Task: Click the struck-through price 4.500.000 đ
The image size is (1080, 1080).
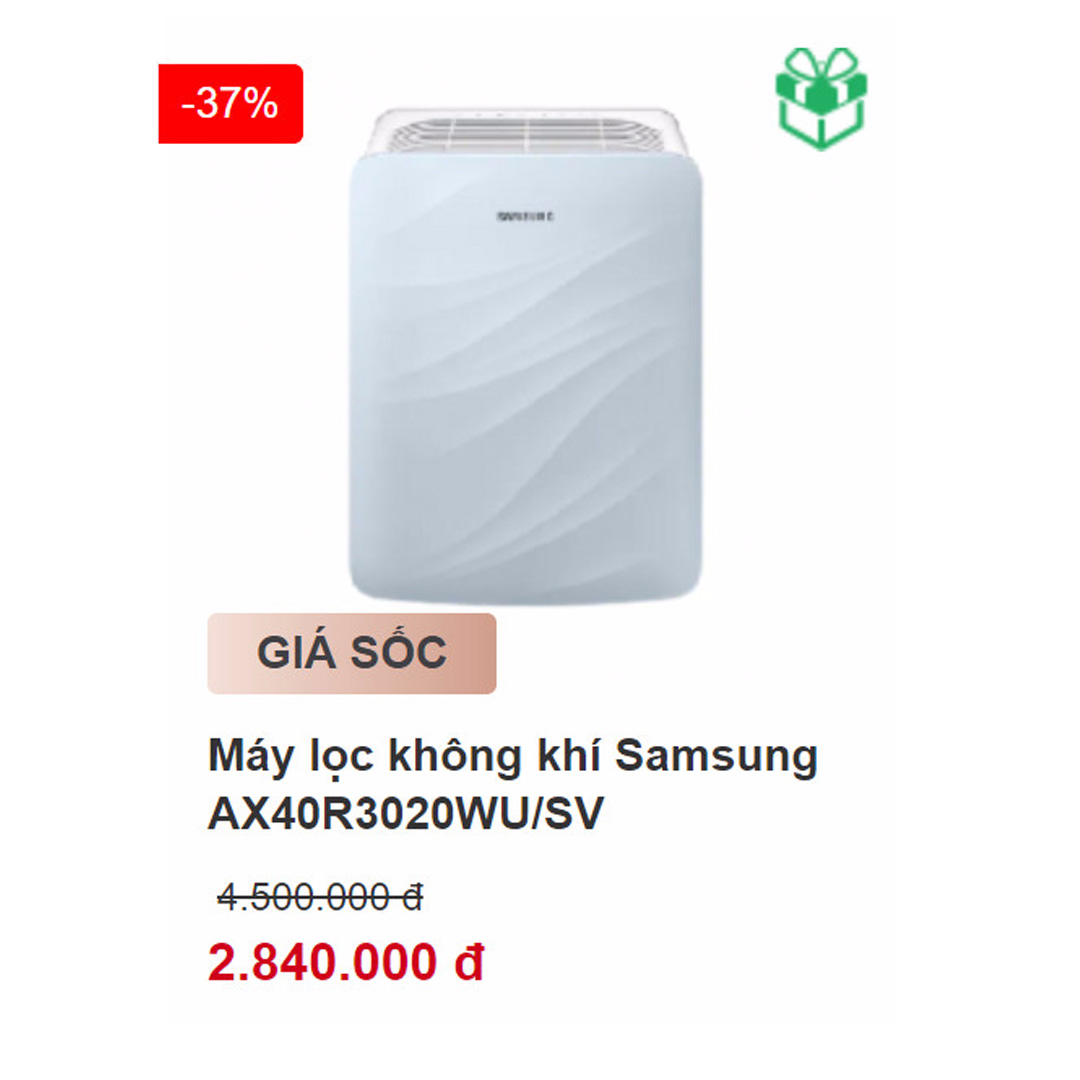Action: coord(320,897)
